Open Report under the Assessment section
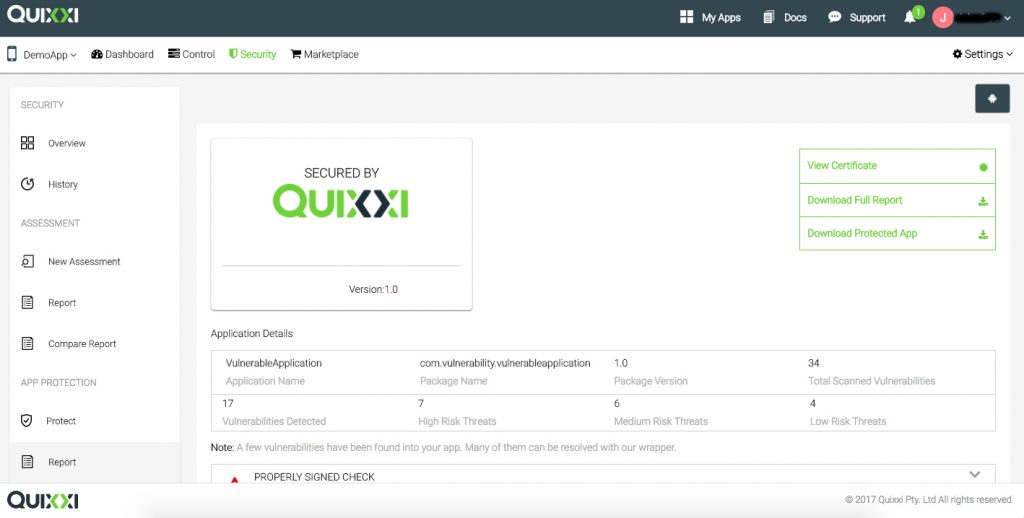This screenshot has height=518, width=1024. point(62,302)
